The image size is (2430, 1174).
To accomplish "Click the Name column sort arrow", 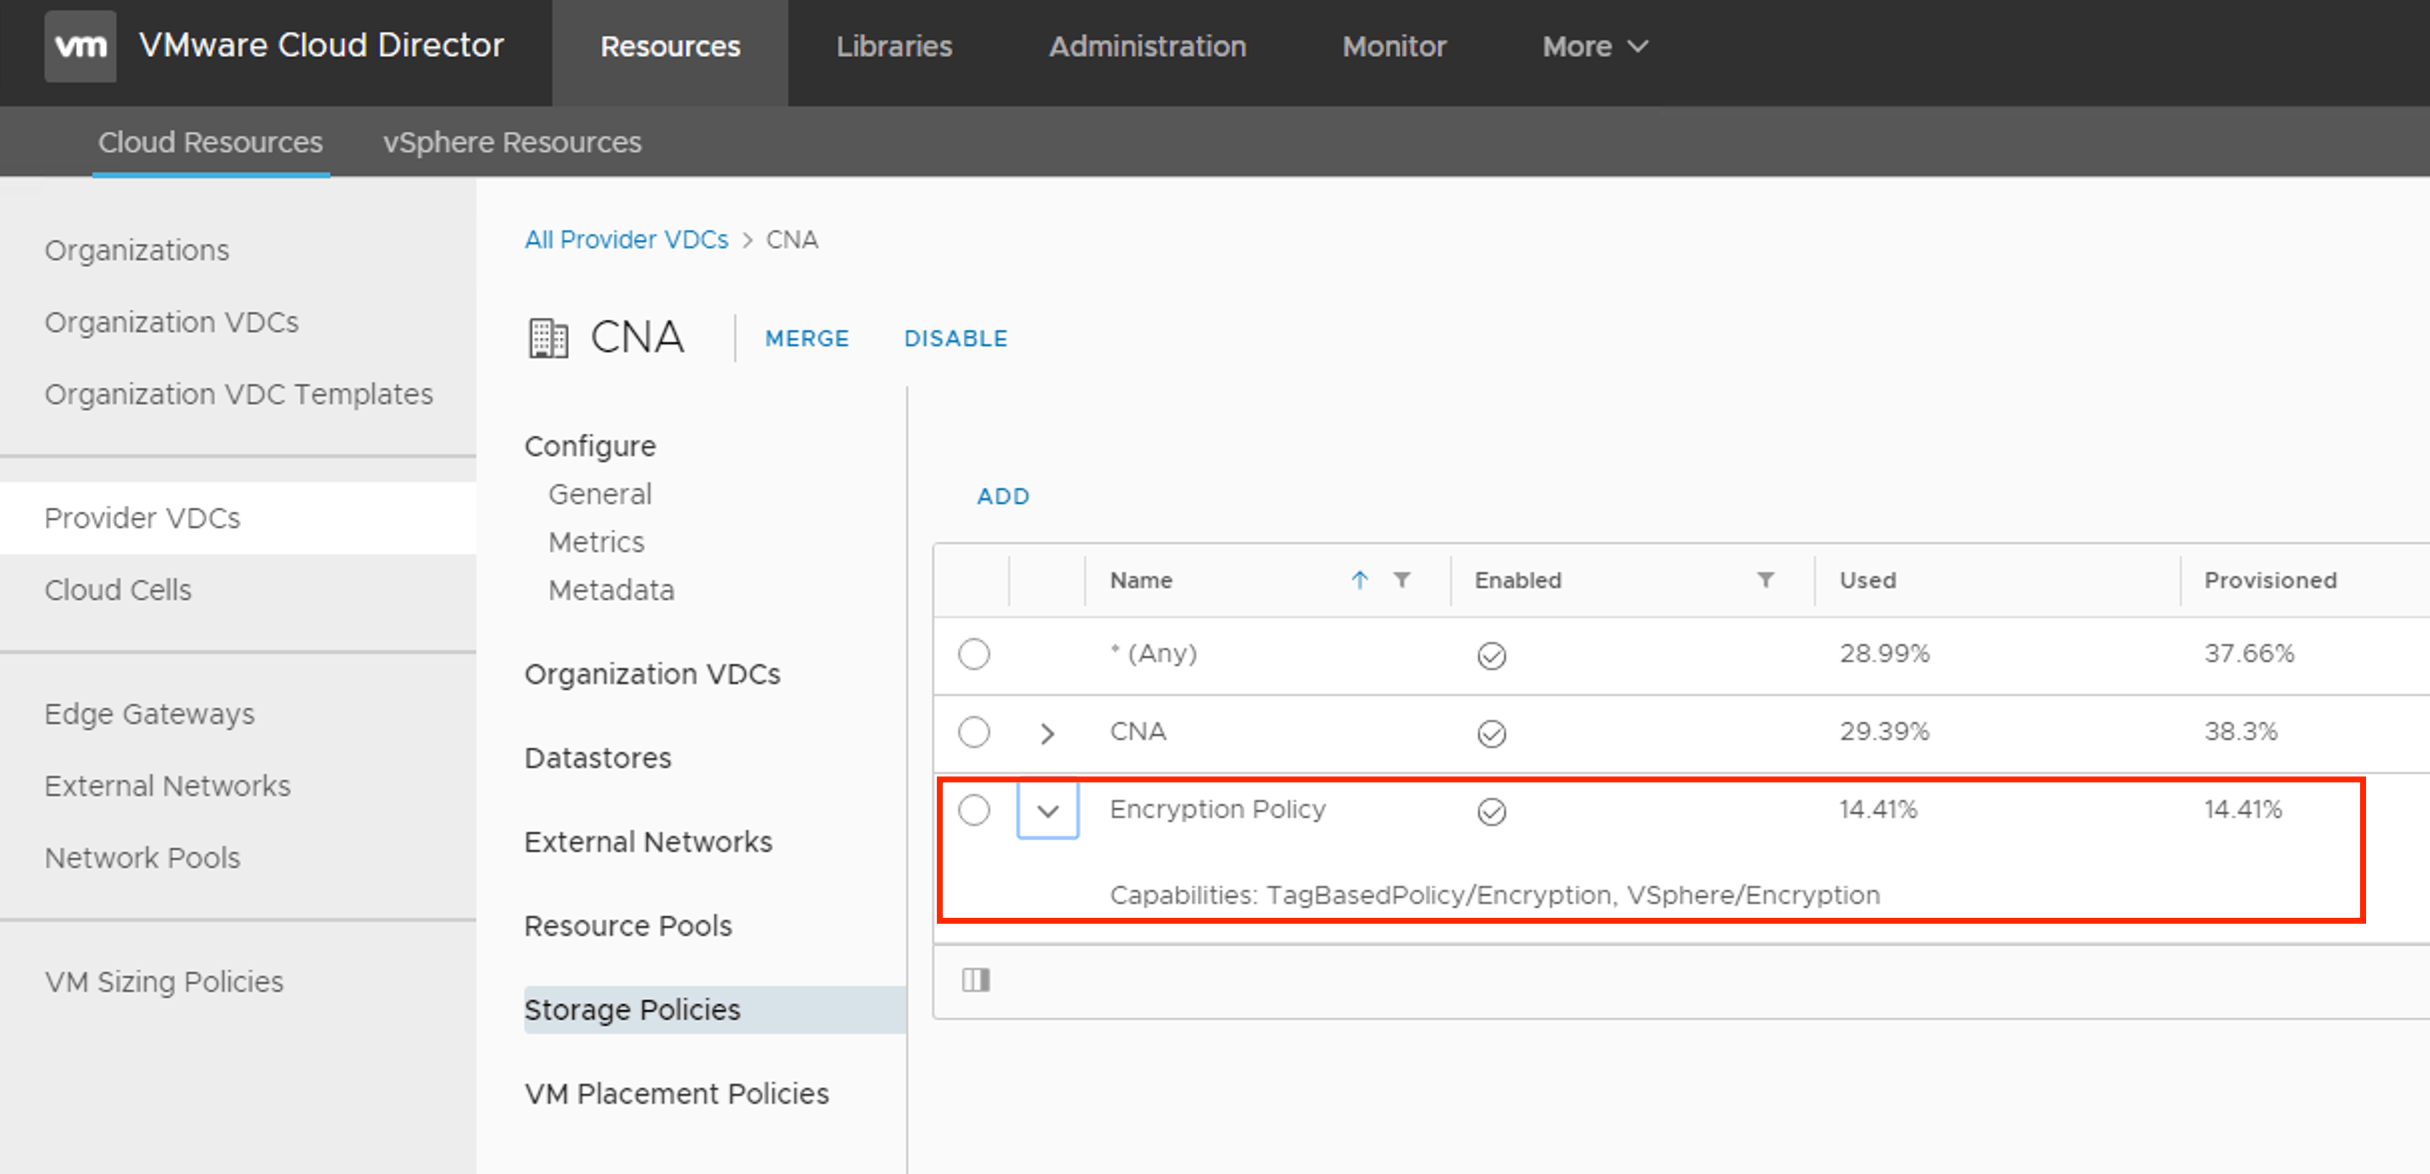I will point(1359,580).
